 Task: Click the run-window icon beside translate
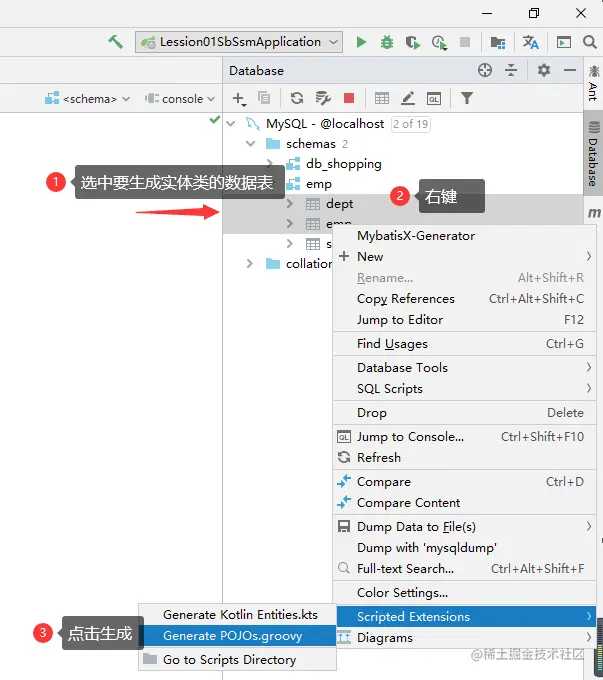pos(564,42)
